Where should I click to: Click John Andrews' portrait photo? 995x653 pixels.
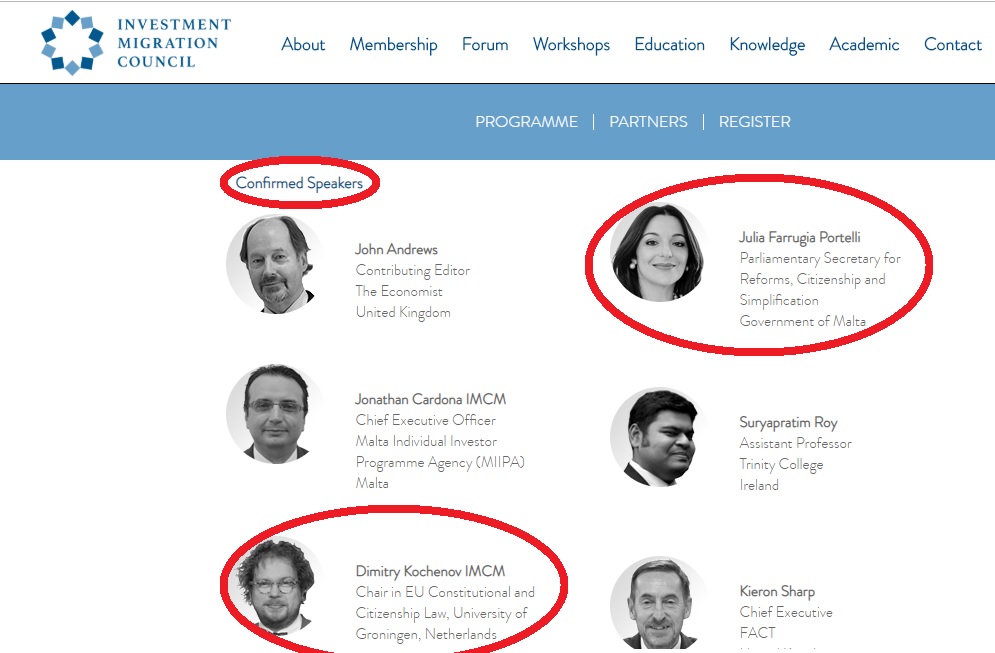pos(274,265)
